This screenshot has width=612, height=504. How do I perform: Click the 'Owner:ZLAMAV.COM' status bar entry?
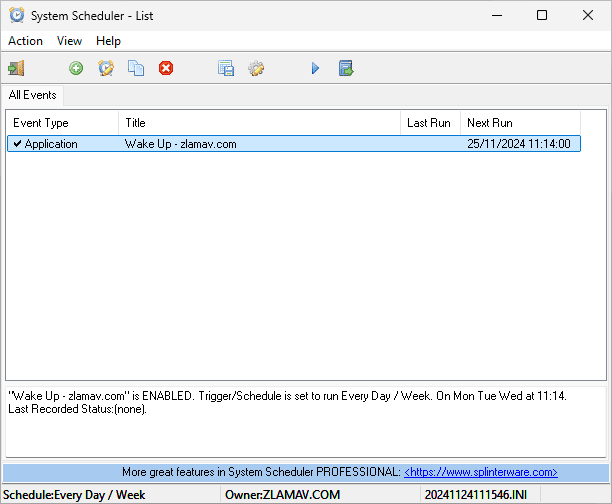tap(282, 495)
